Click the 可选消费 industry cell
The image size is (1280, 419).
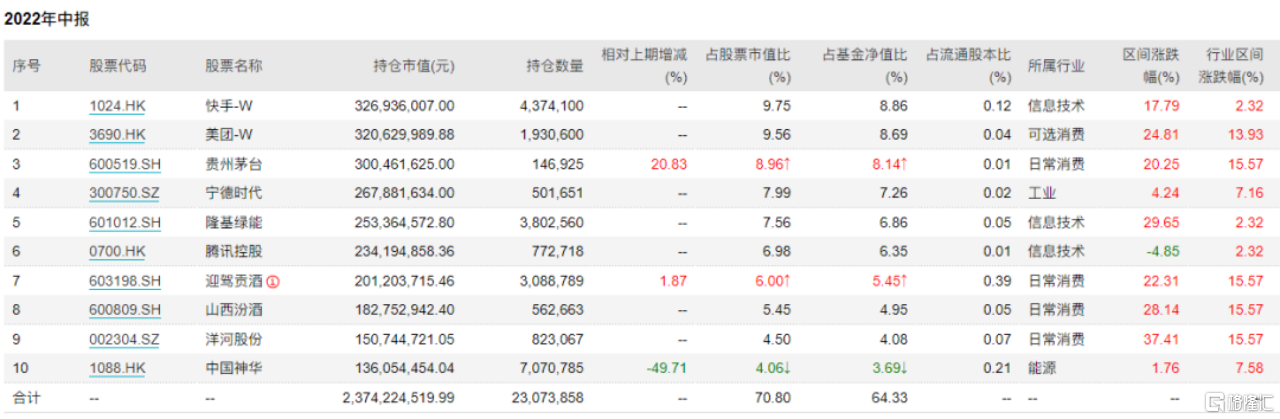[1056, 134]
